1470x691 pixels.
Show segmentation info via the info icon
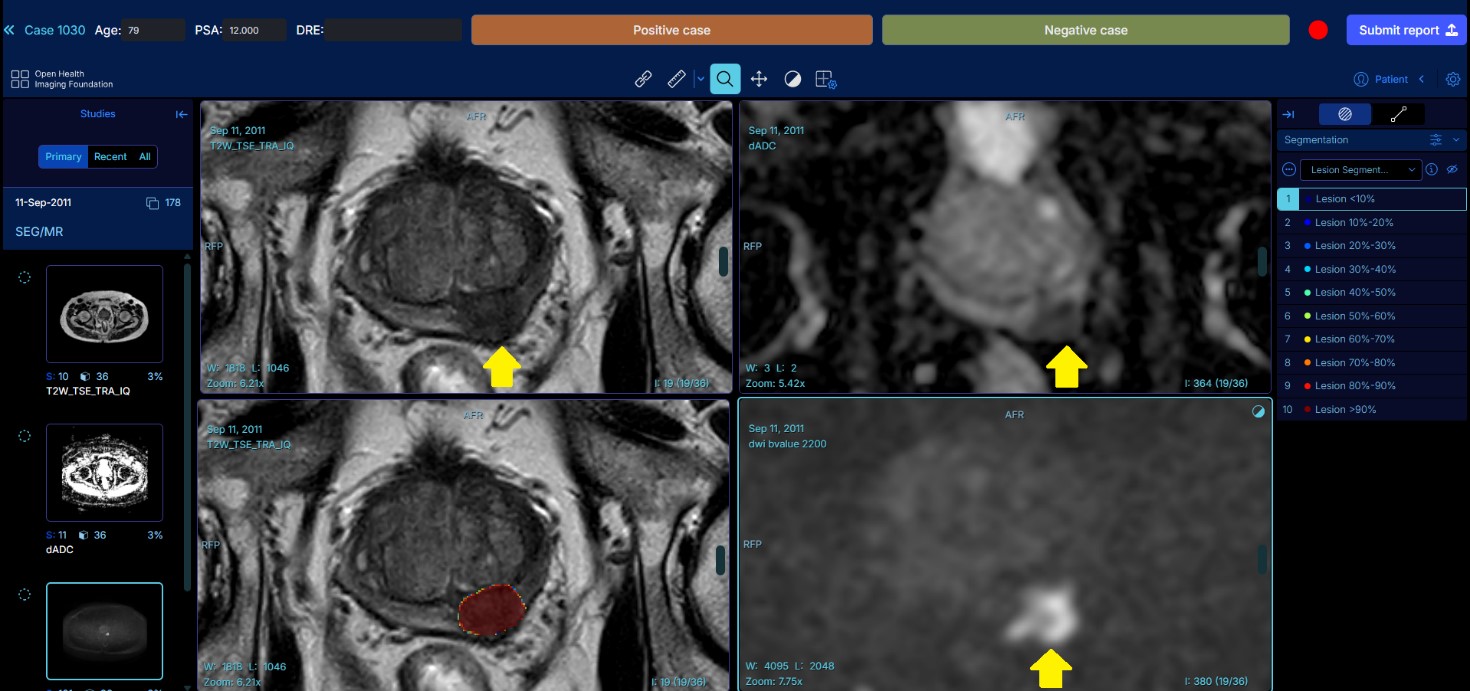coord(1431,170)
